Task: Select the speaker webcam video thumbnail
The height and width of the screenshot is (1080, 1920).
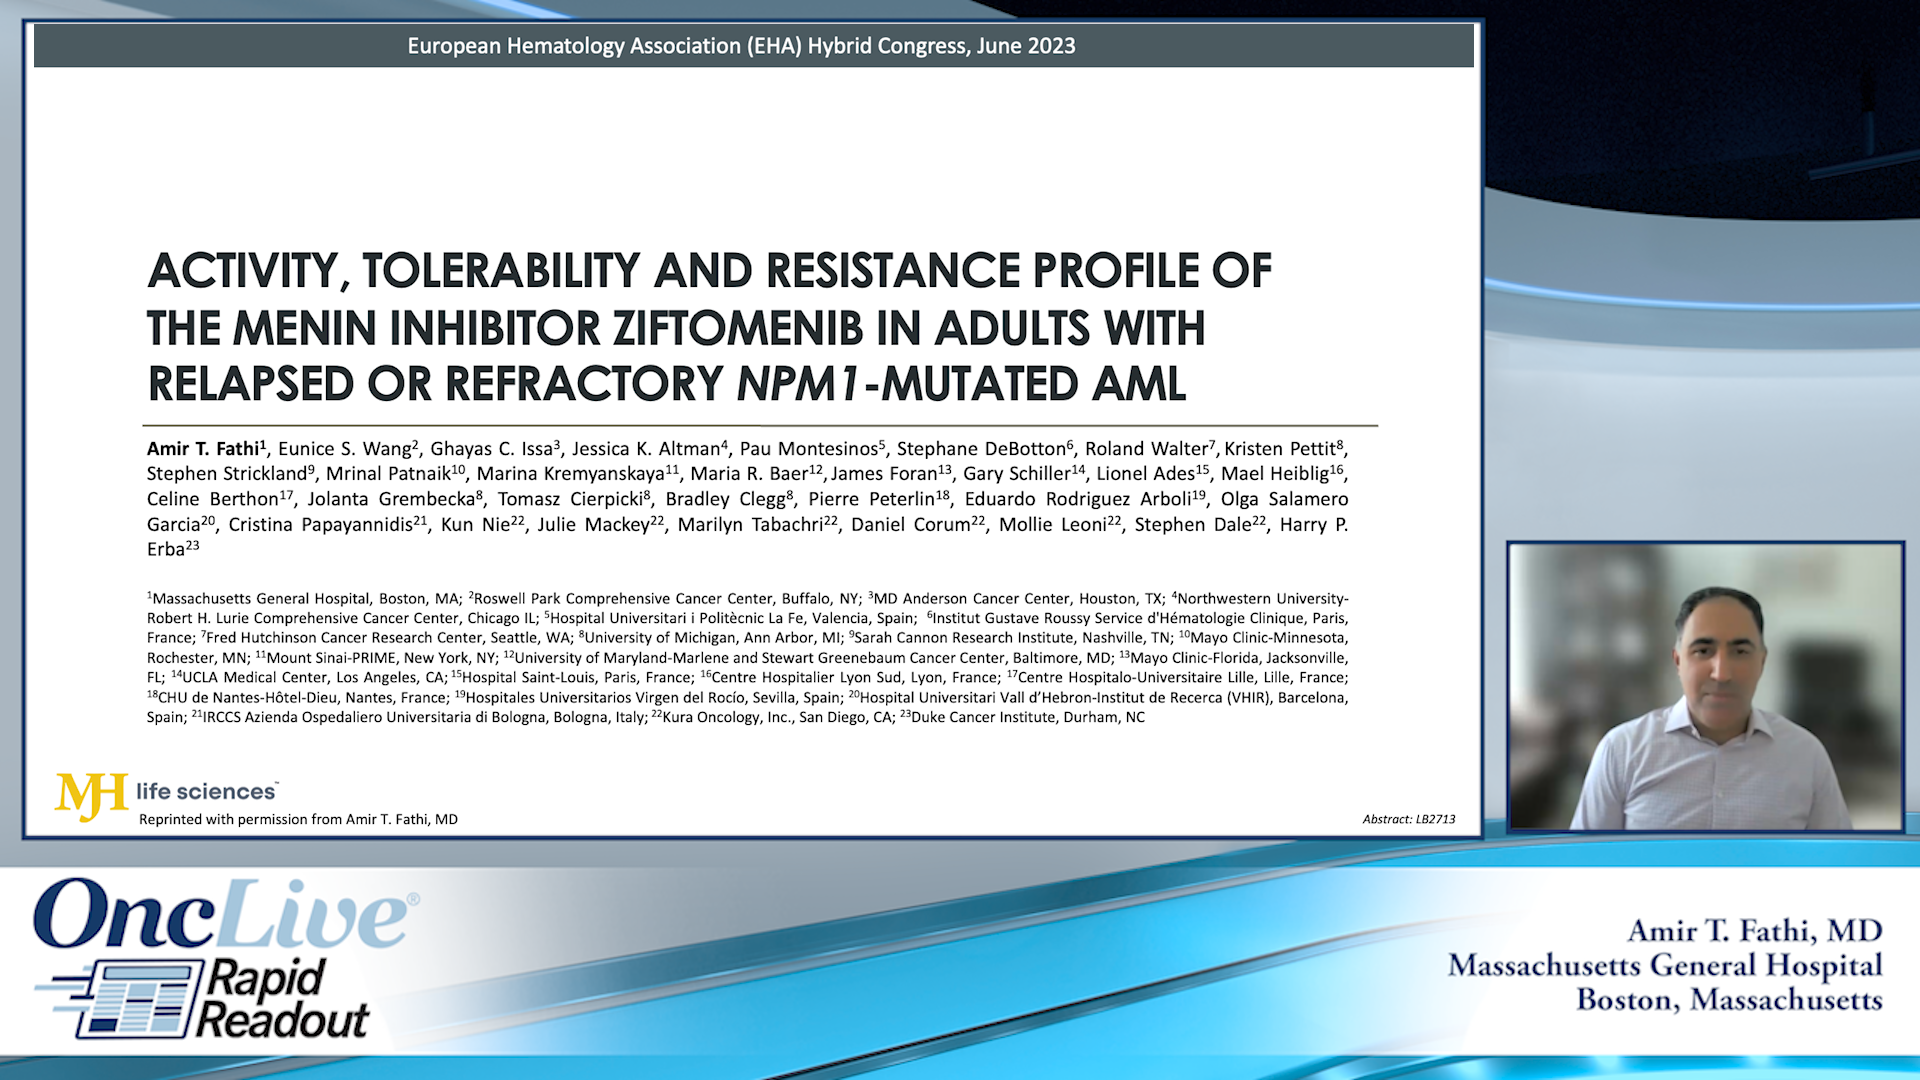Action: click(1705, 687)
